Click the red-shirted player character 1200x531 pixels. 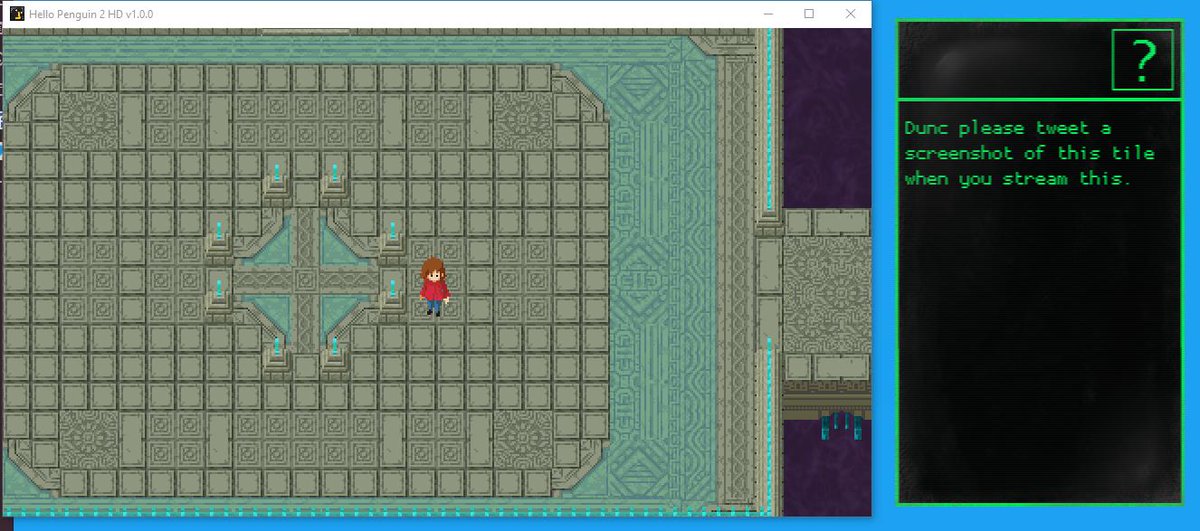click(433, 286)
